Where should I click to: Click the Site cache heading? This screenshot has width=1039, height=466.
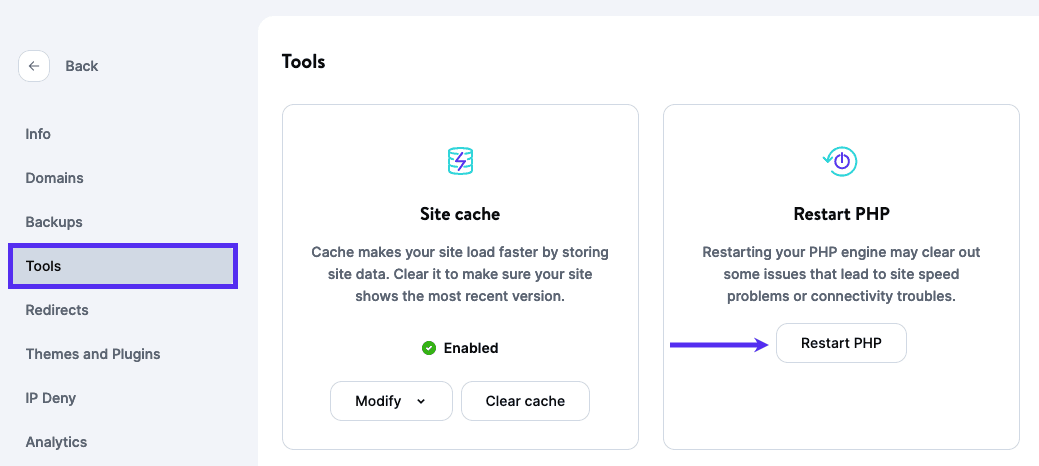pyautogui.click(x=460, y=214)
